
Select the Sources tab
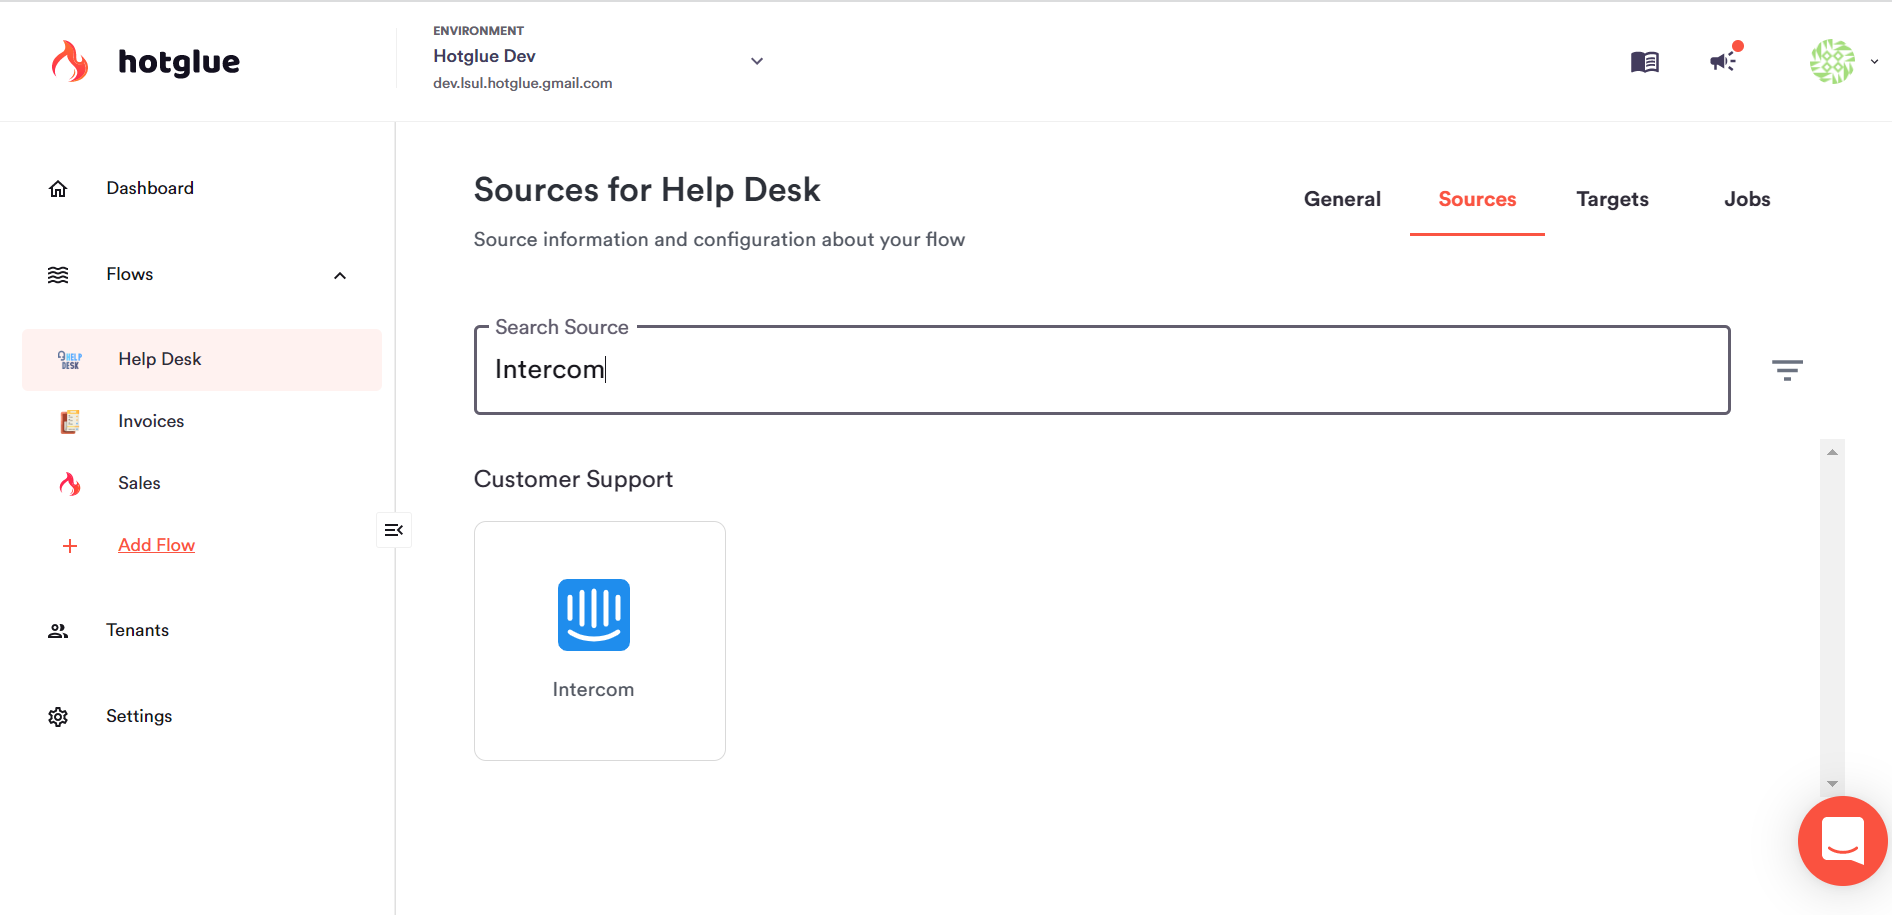pyautogui.click(x=1477, y=199)
